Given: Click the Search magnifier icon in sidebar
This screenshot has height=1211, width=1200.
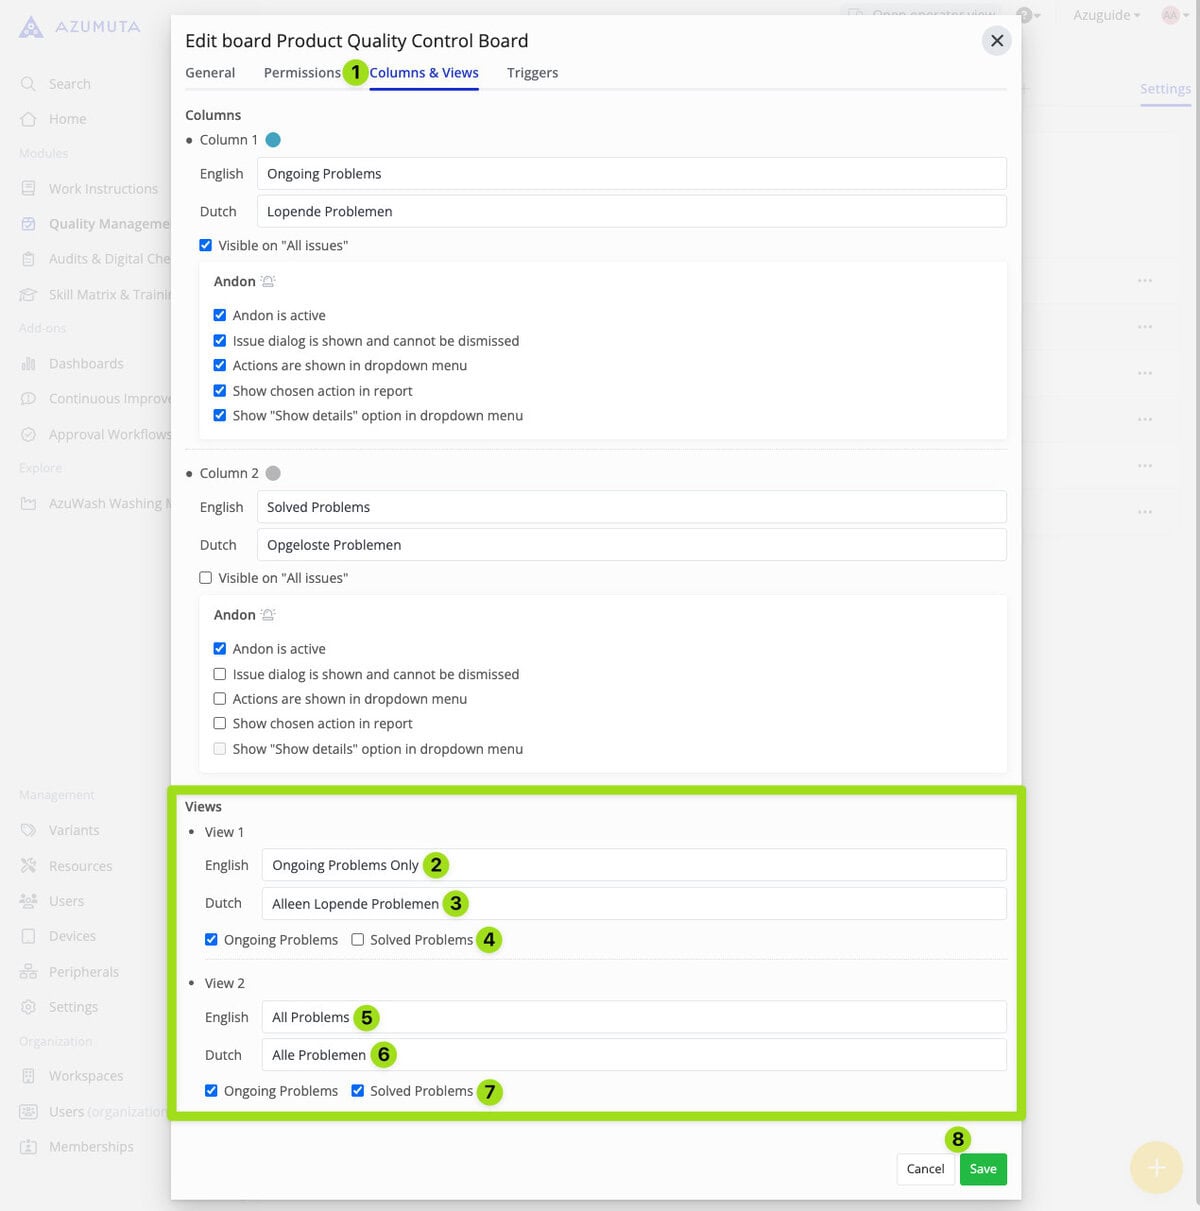Looking at the screenshot, I should [x=28, y=84].
